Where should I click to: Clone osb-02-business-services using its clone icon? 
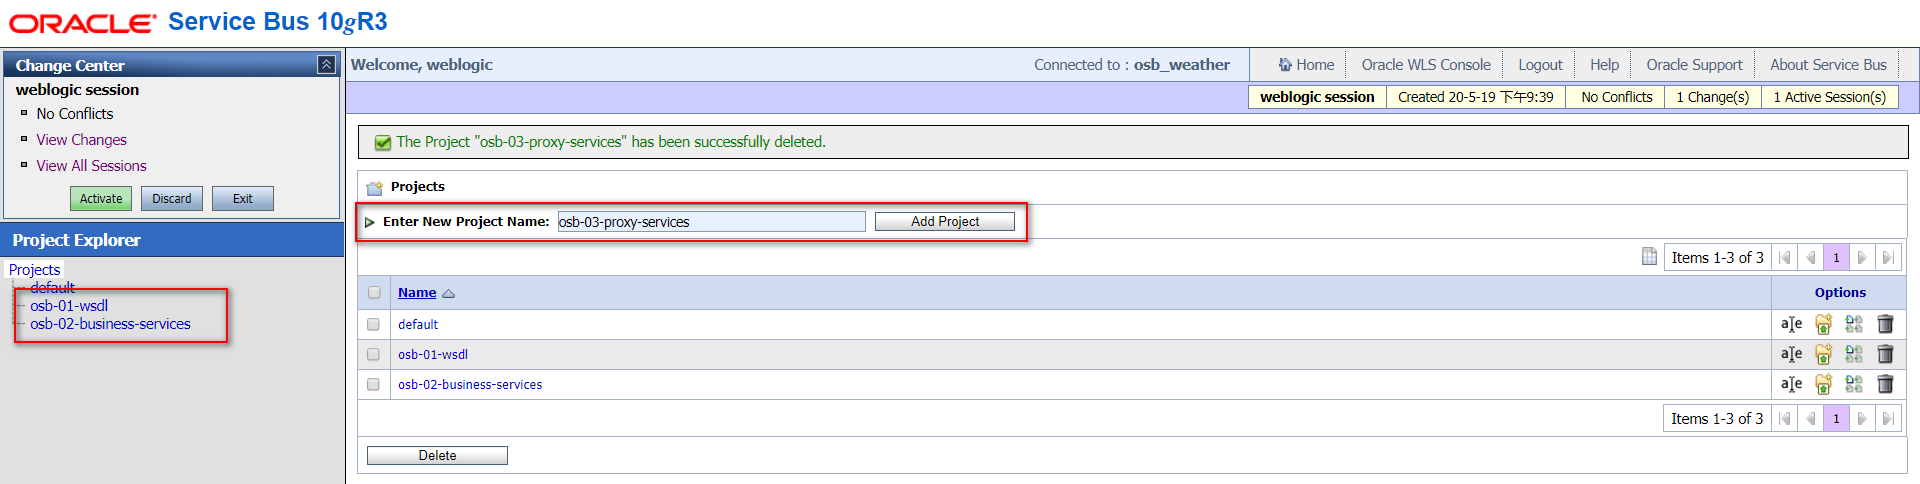1854,384
